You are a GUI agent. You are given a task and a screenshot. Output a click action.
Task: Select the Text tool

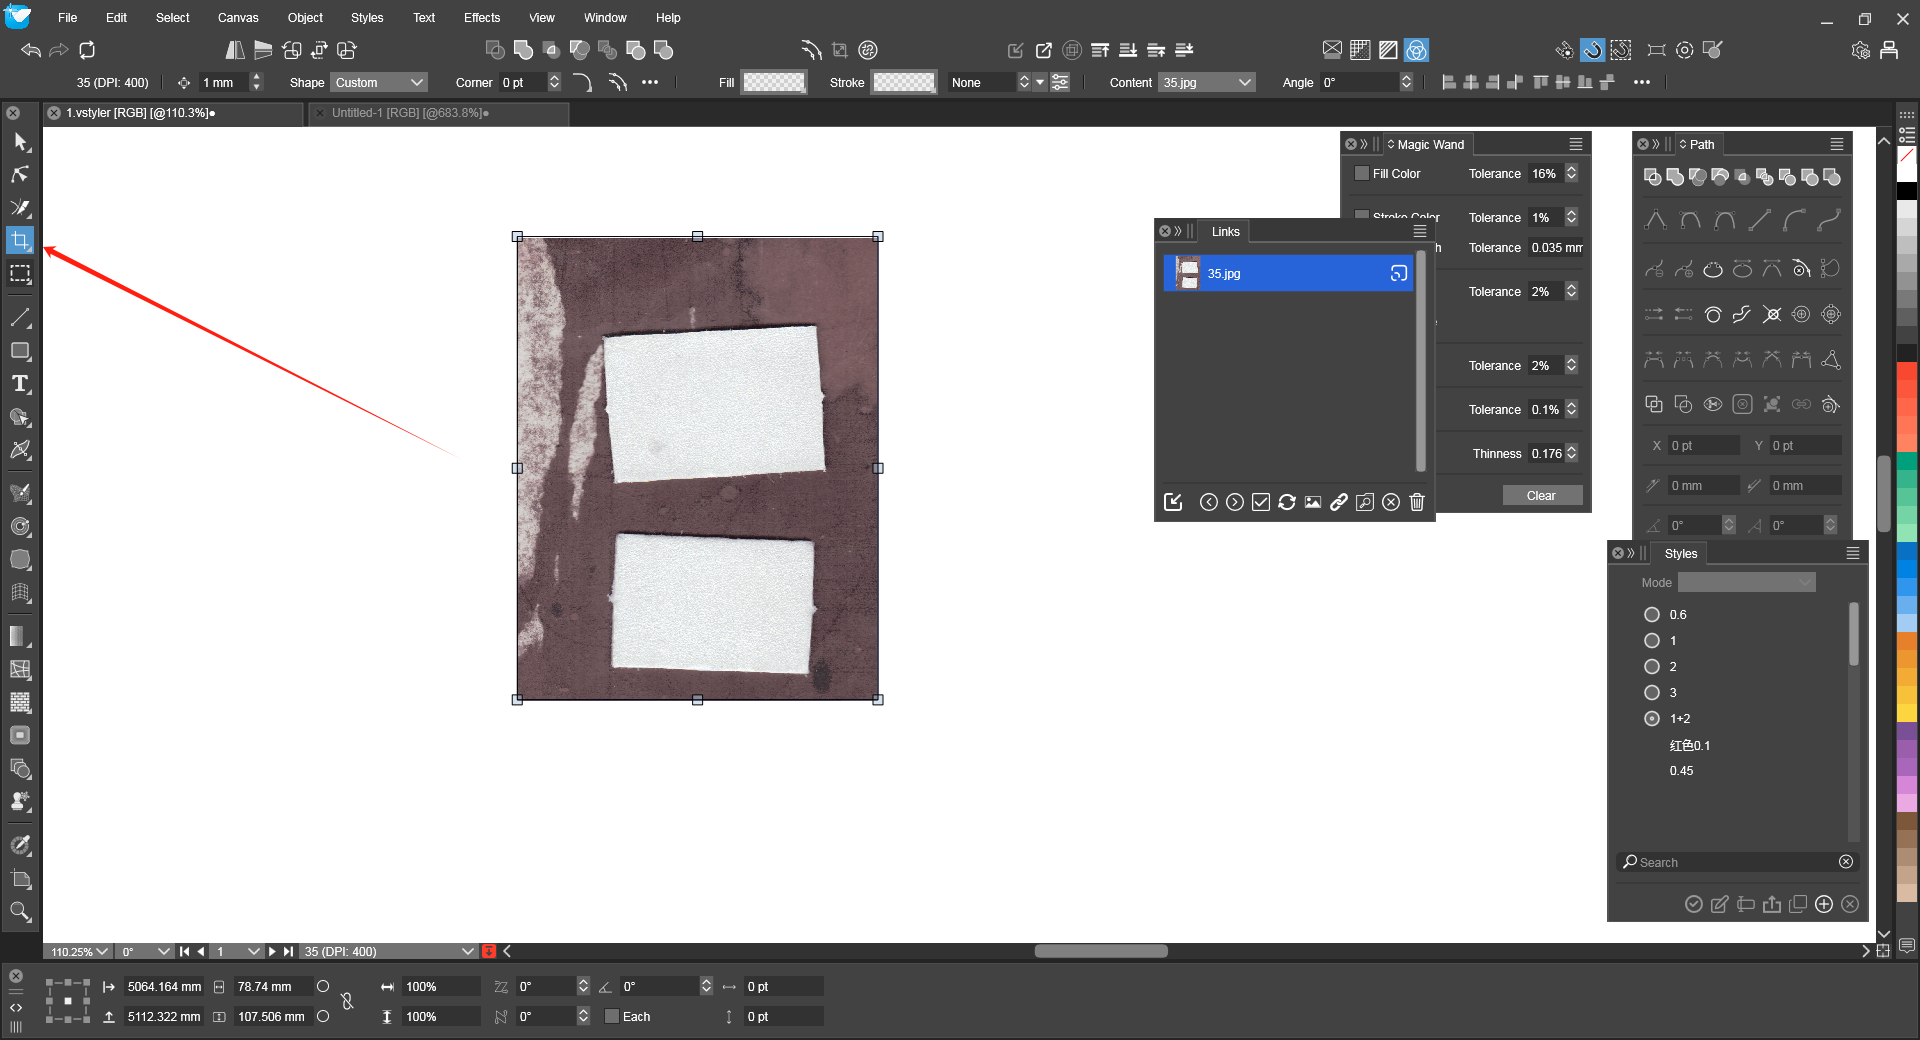click(20, 384)
